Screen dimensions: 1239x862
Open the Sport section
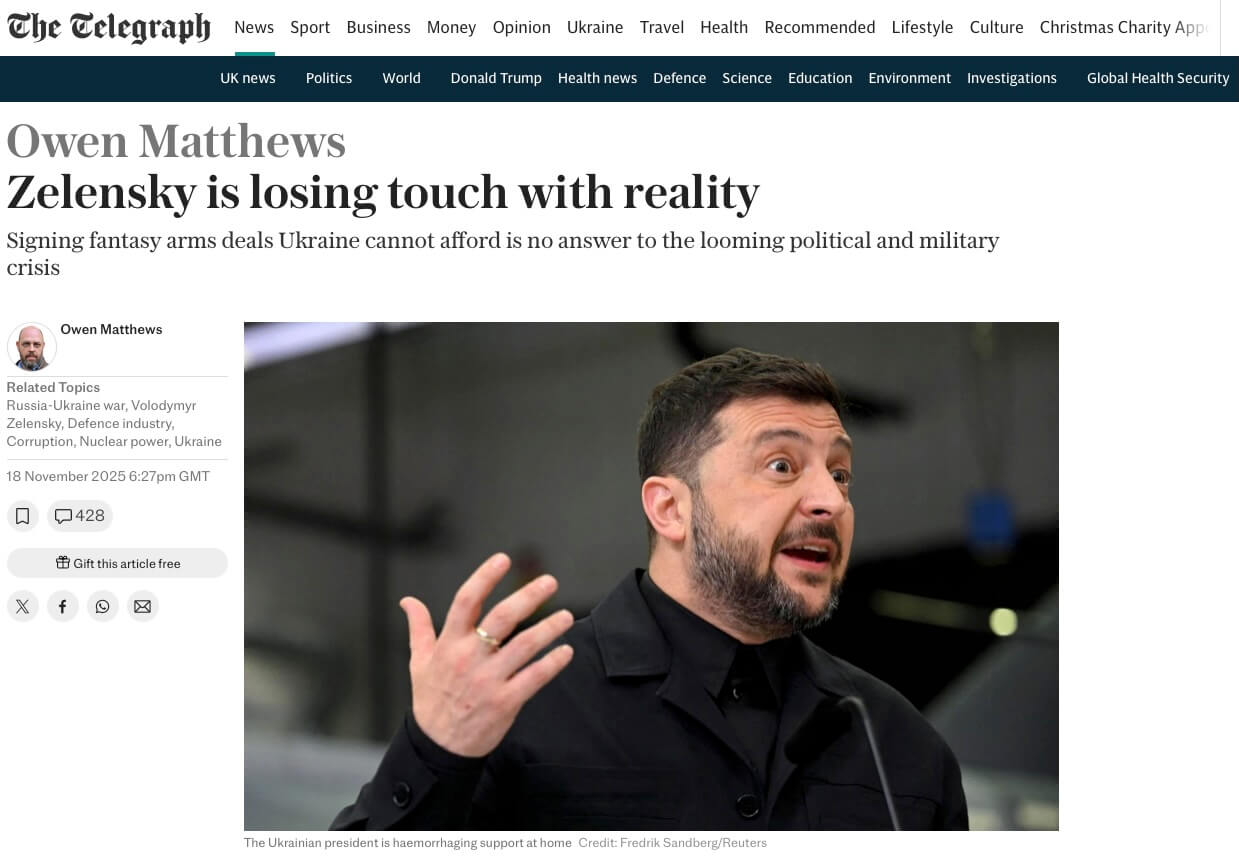(310, 27)
